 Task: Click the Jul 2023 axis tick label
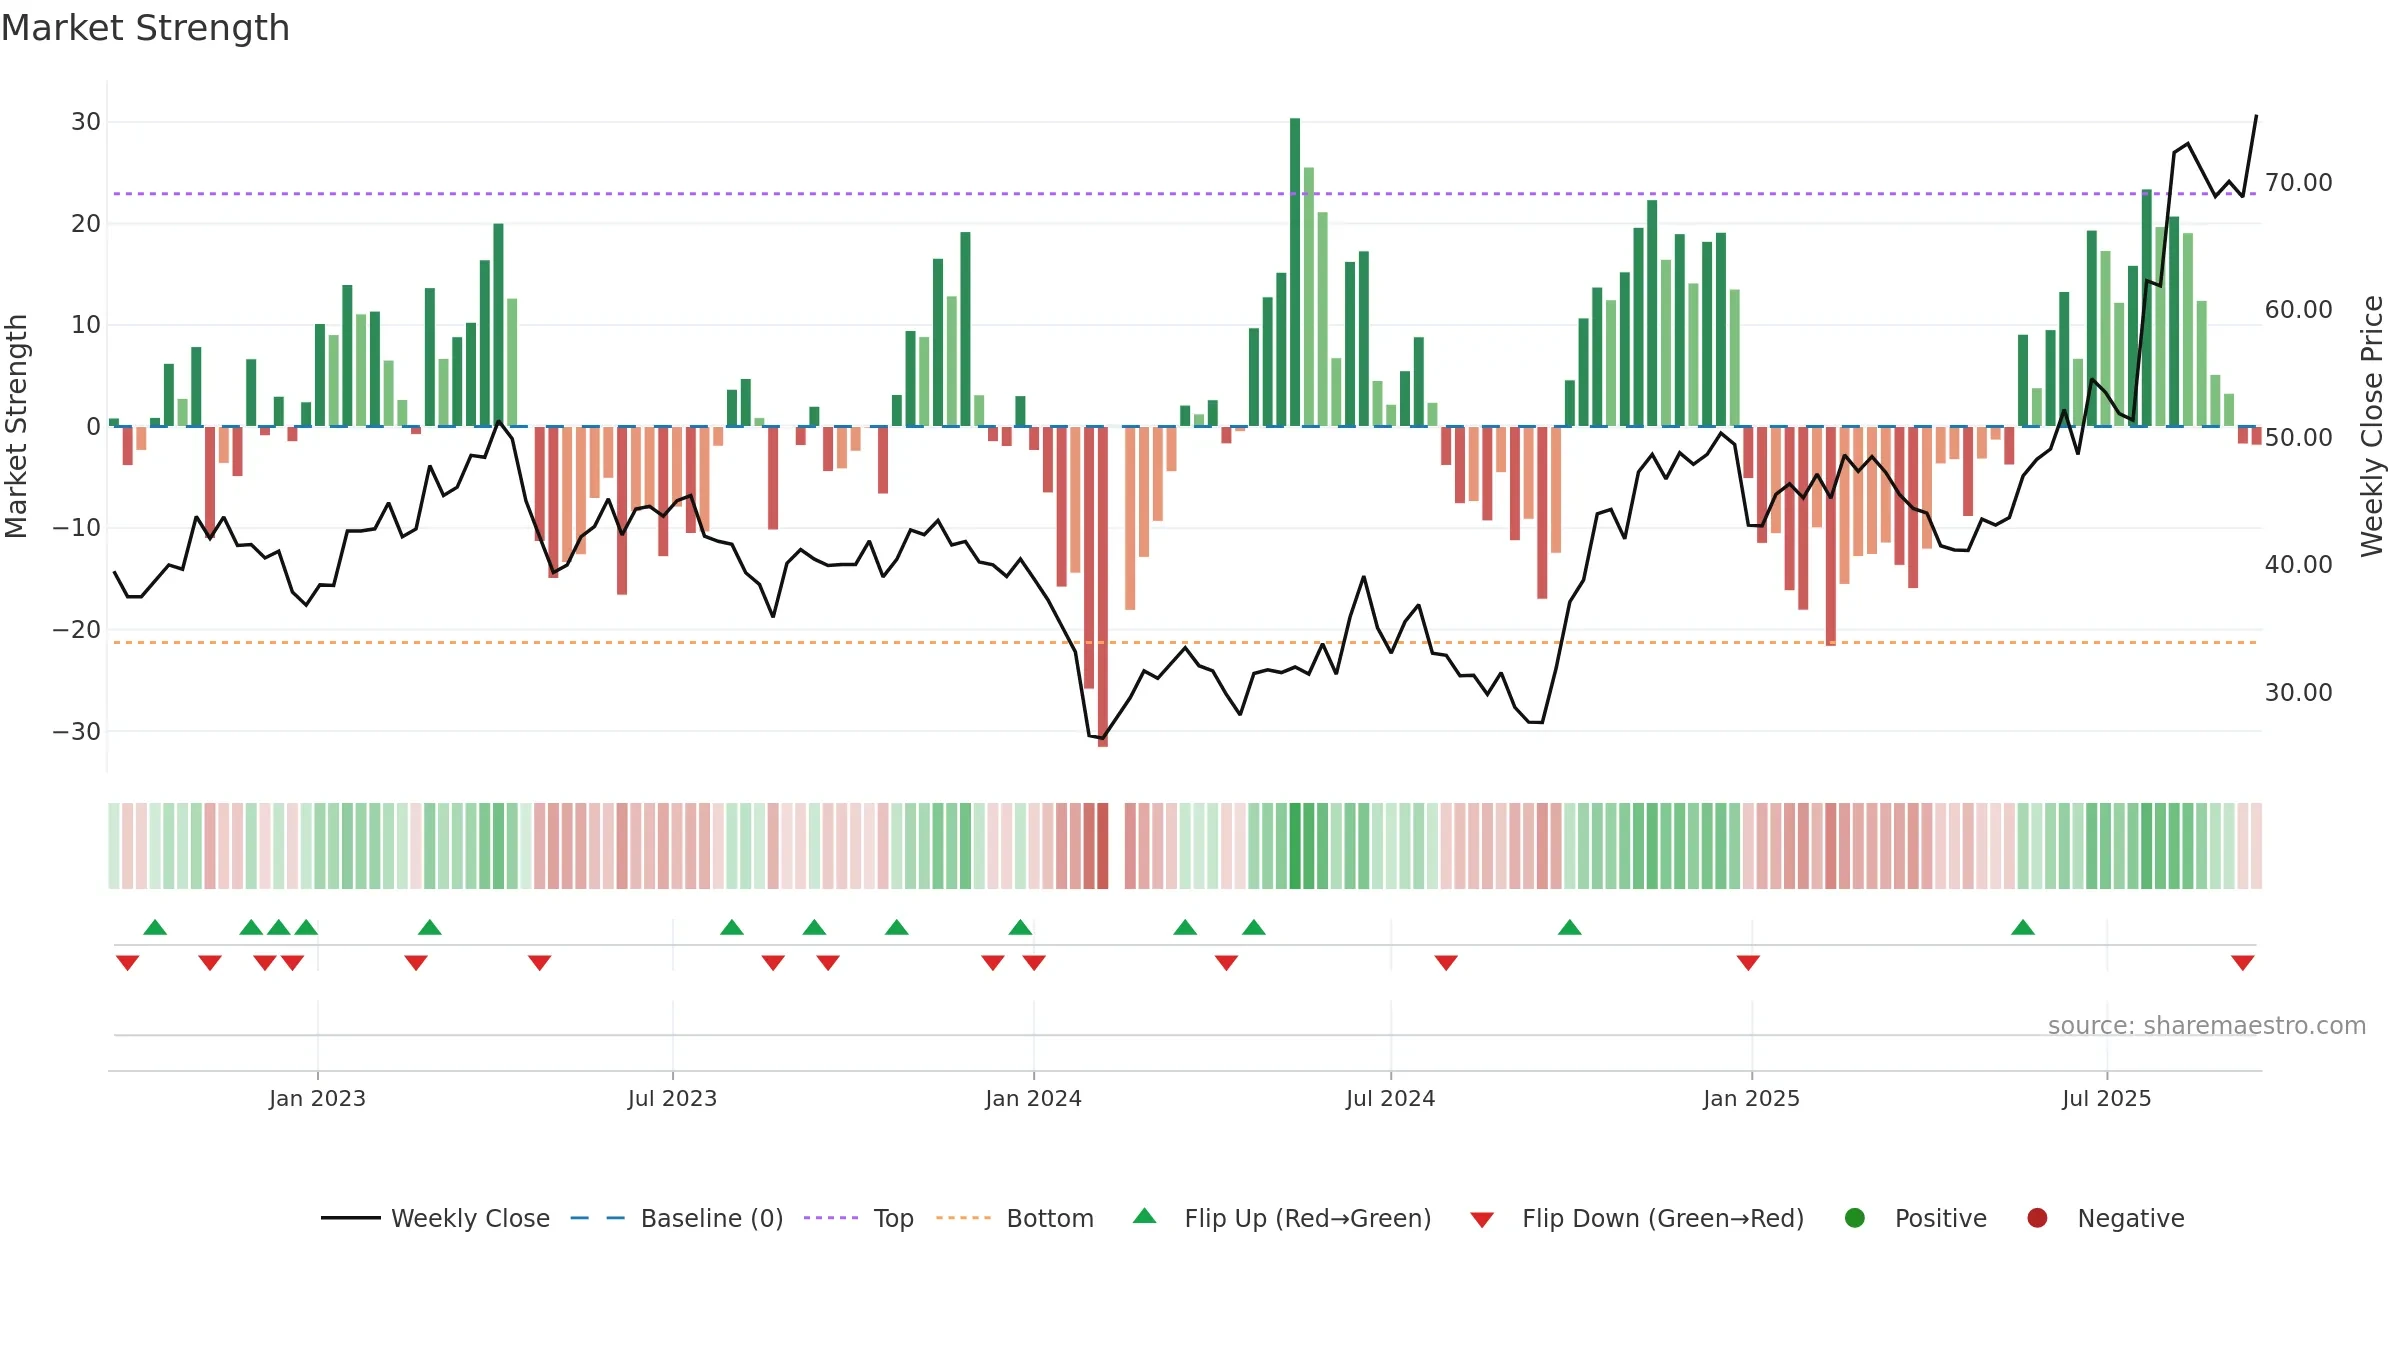[x=672, y=1098]
